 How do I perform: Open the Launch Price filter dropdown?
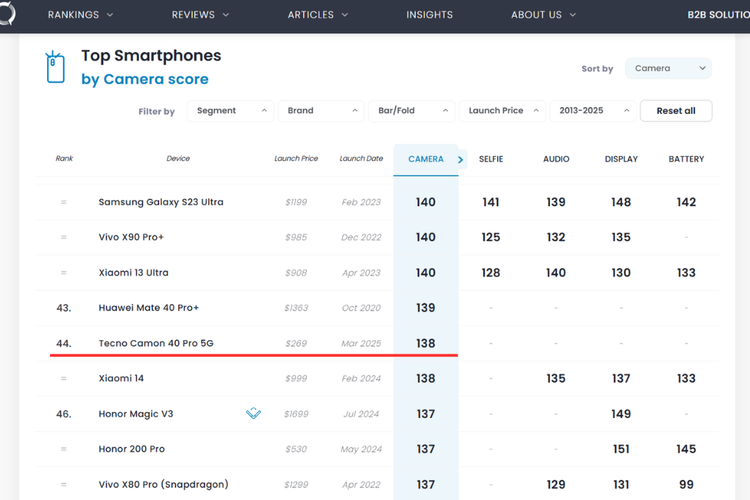click(502, 111)
